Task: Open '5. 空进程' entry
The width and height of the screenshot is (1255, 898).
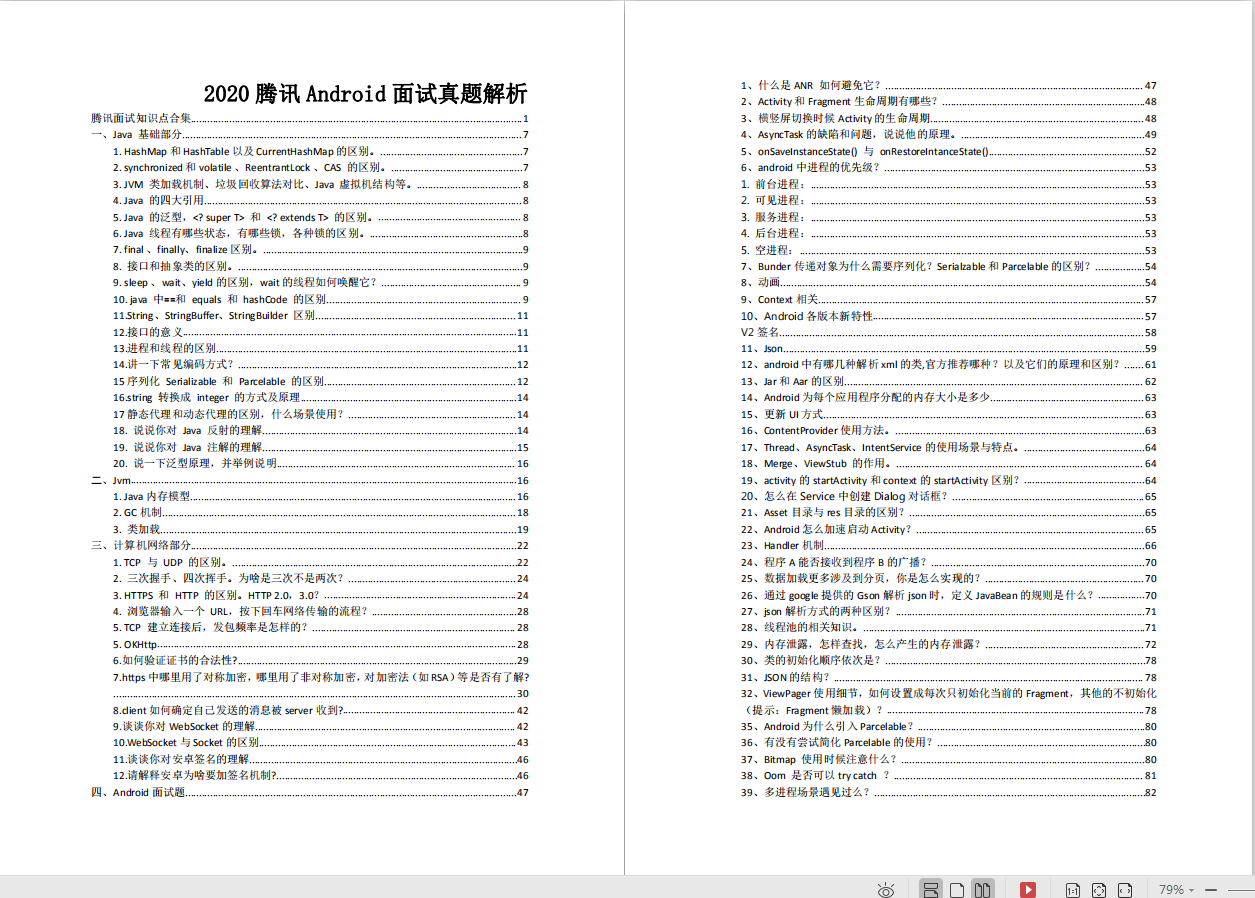Action: (x=949, y=250)
